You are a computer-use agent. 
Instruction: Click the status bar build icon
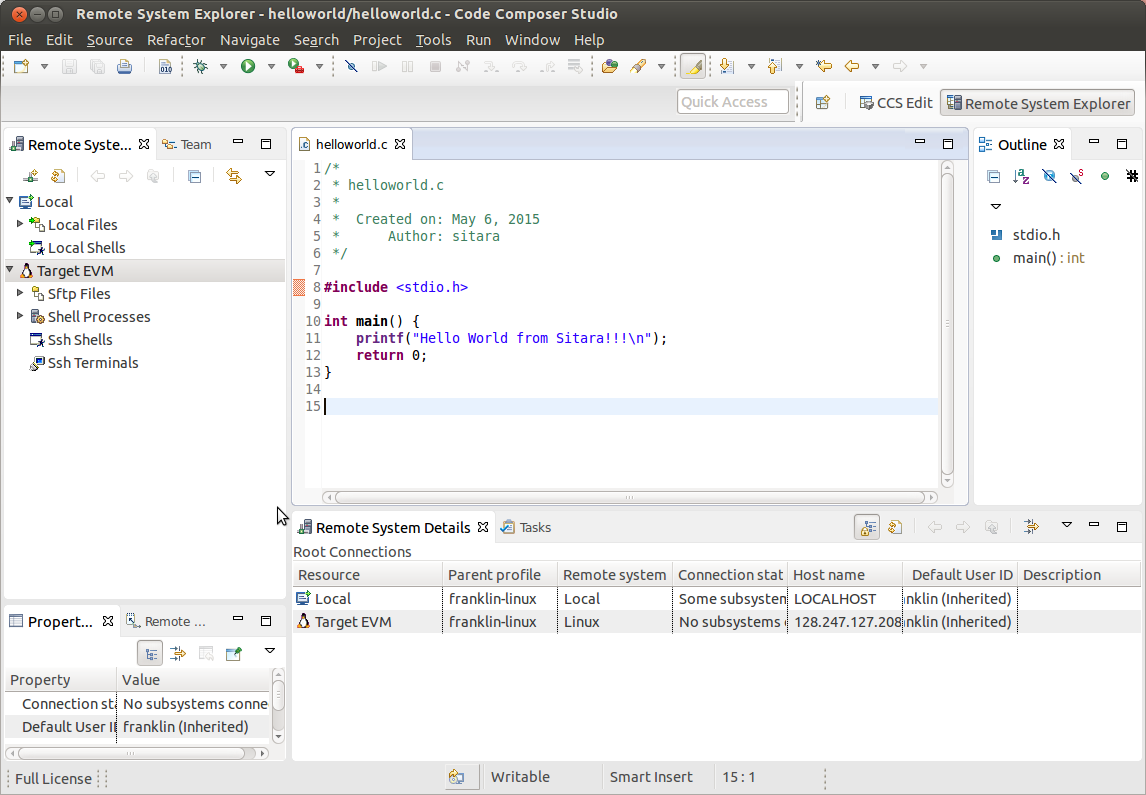(457, 777)
